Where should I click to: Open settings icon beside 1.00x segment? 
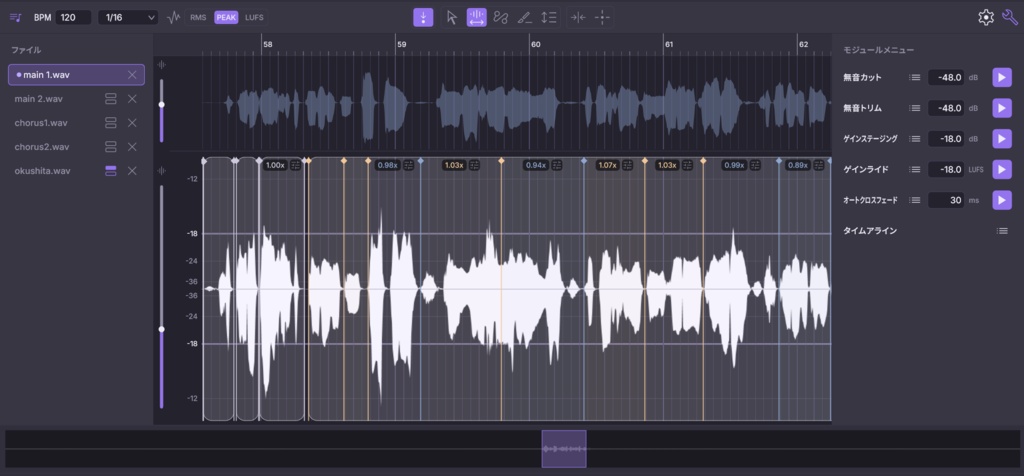(x=296, y=165)
